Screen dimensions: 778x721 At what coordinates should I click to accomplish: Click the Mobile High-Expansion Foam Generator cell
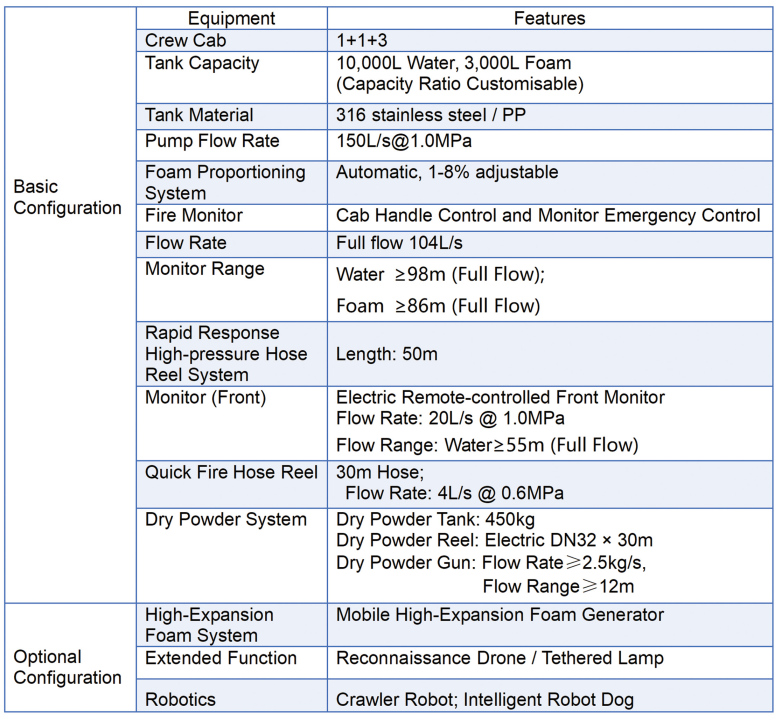coord(550,625)
